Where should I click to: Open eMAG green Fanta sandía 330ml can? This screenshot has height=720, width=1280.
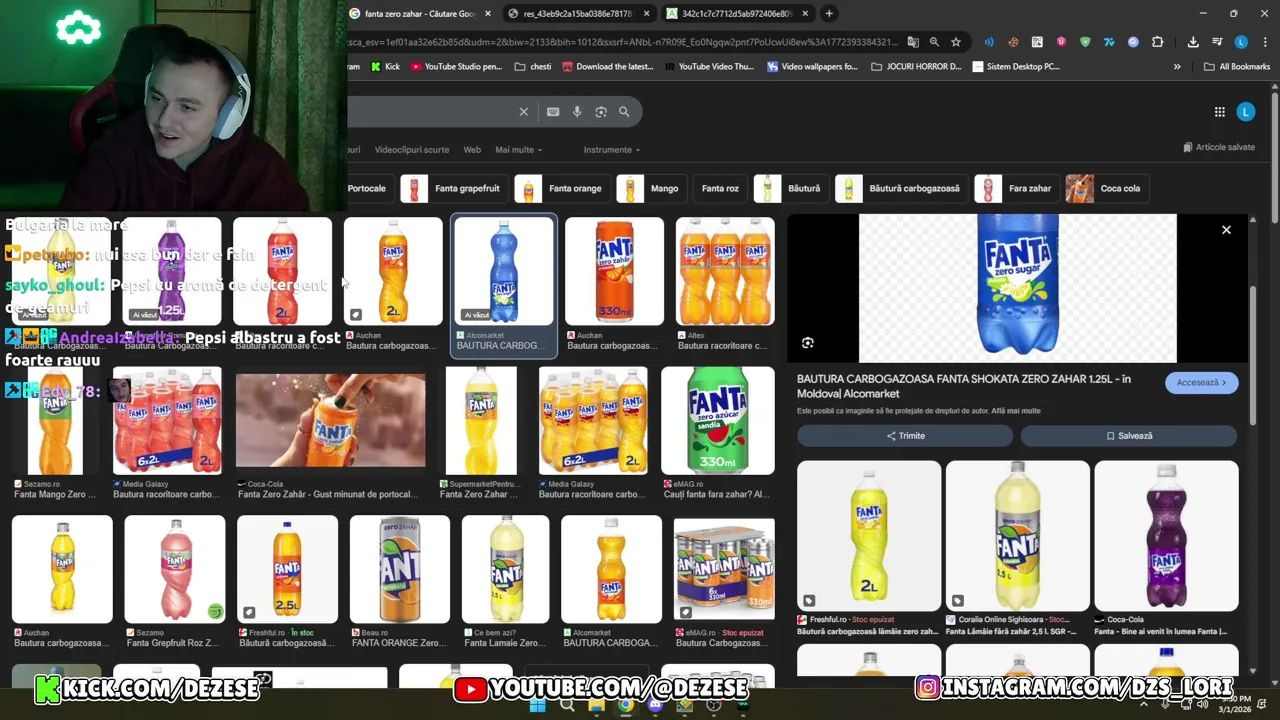pos(718,420)
